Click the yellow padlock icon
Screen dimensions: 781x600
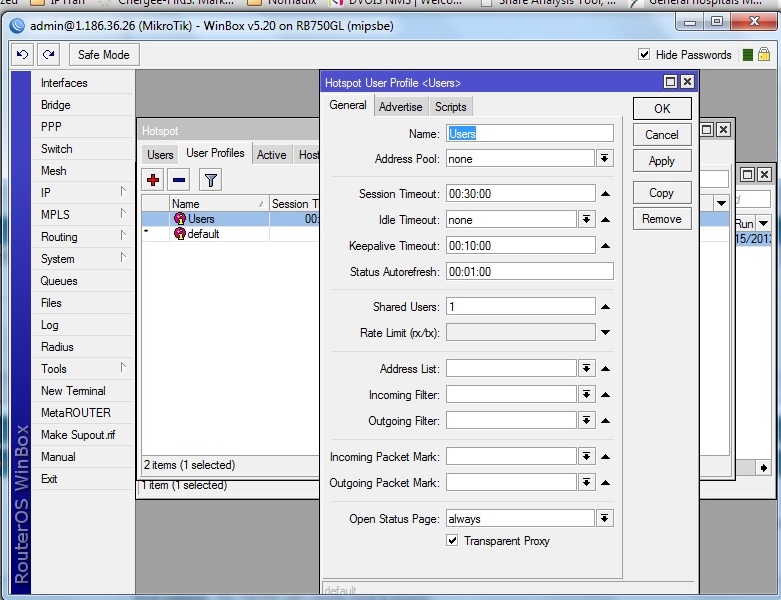pyautogui.click(x=764, y=54)
